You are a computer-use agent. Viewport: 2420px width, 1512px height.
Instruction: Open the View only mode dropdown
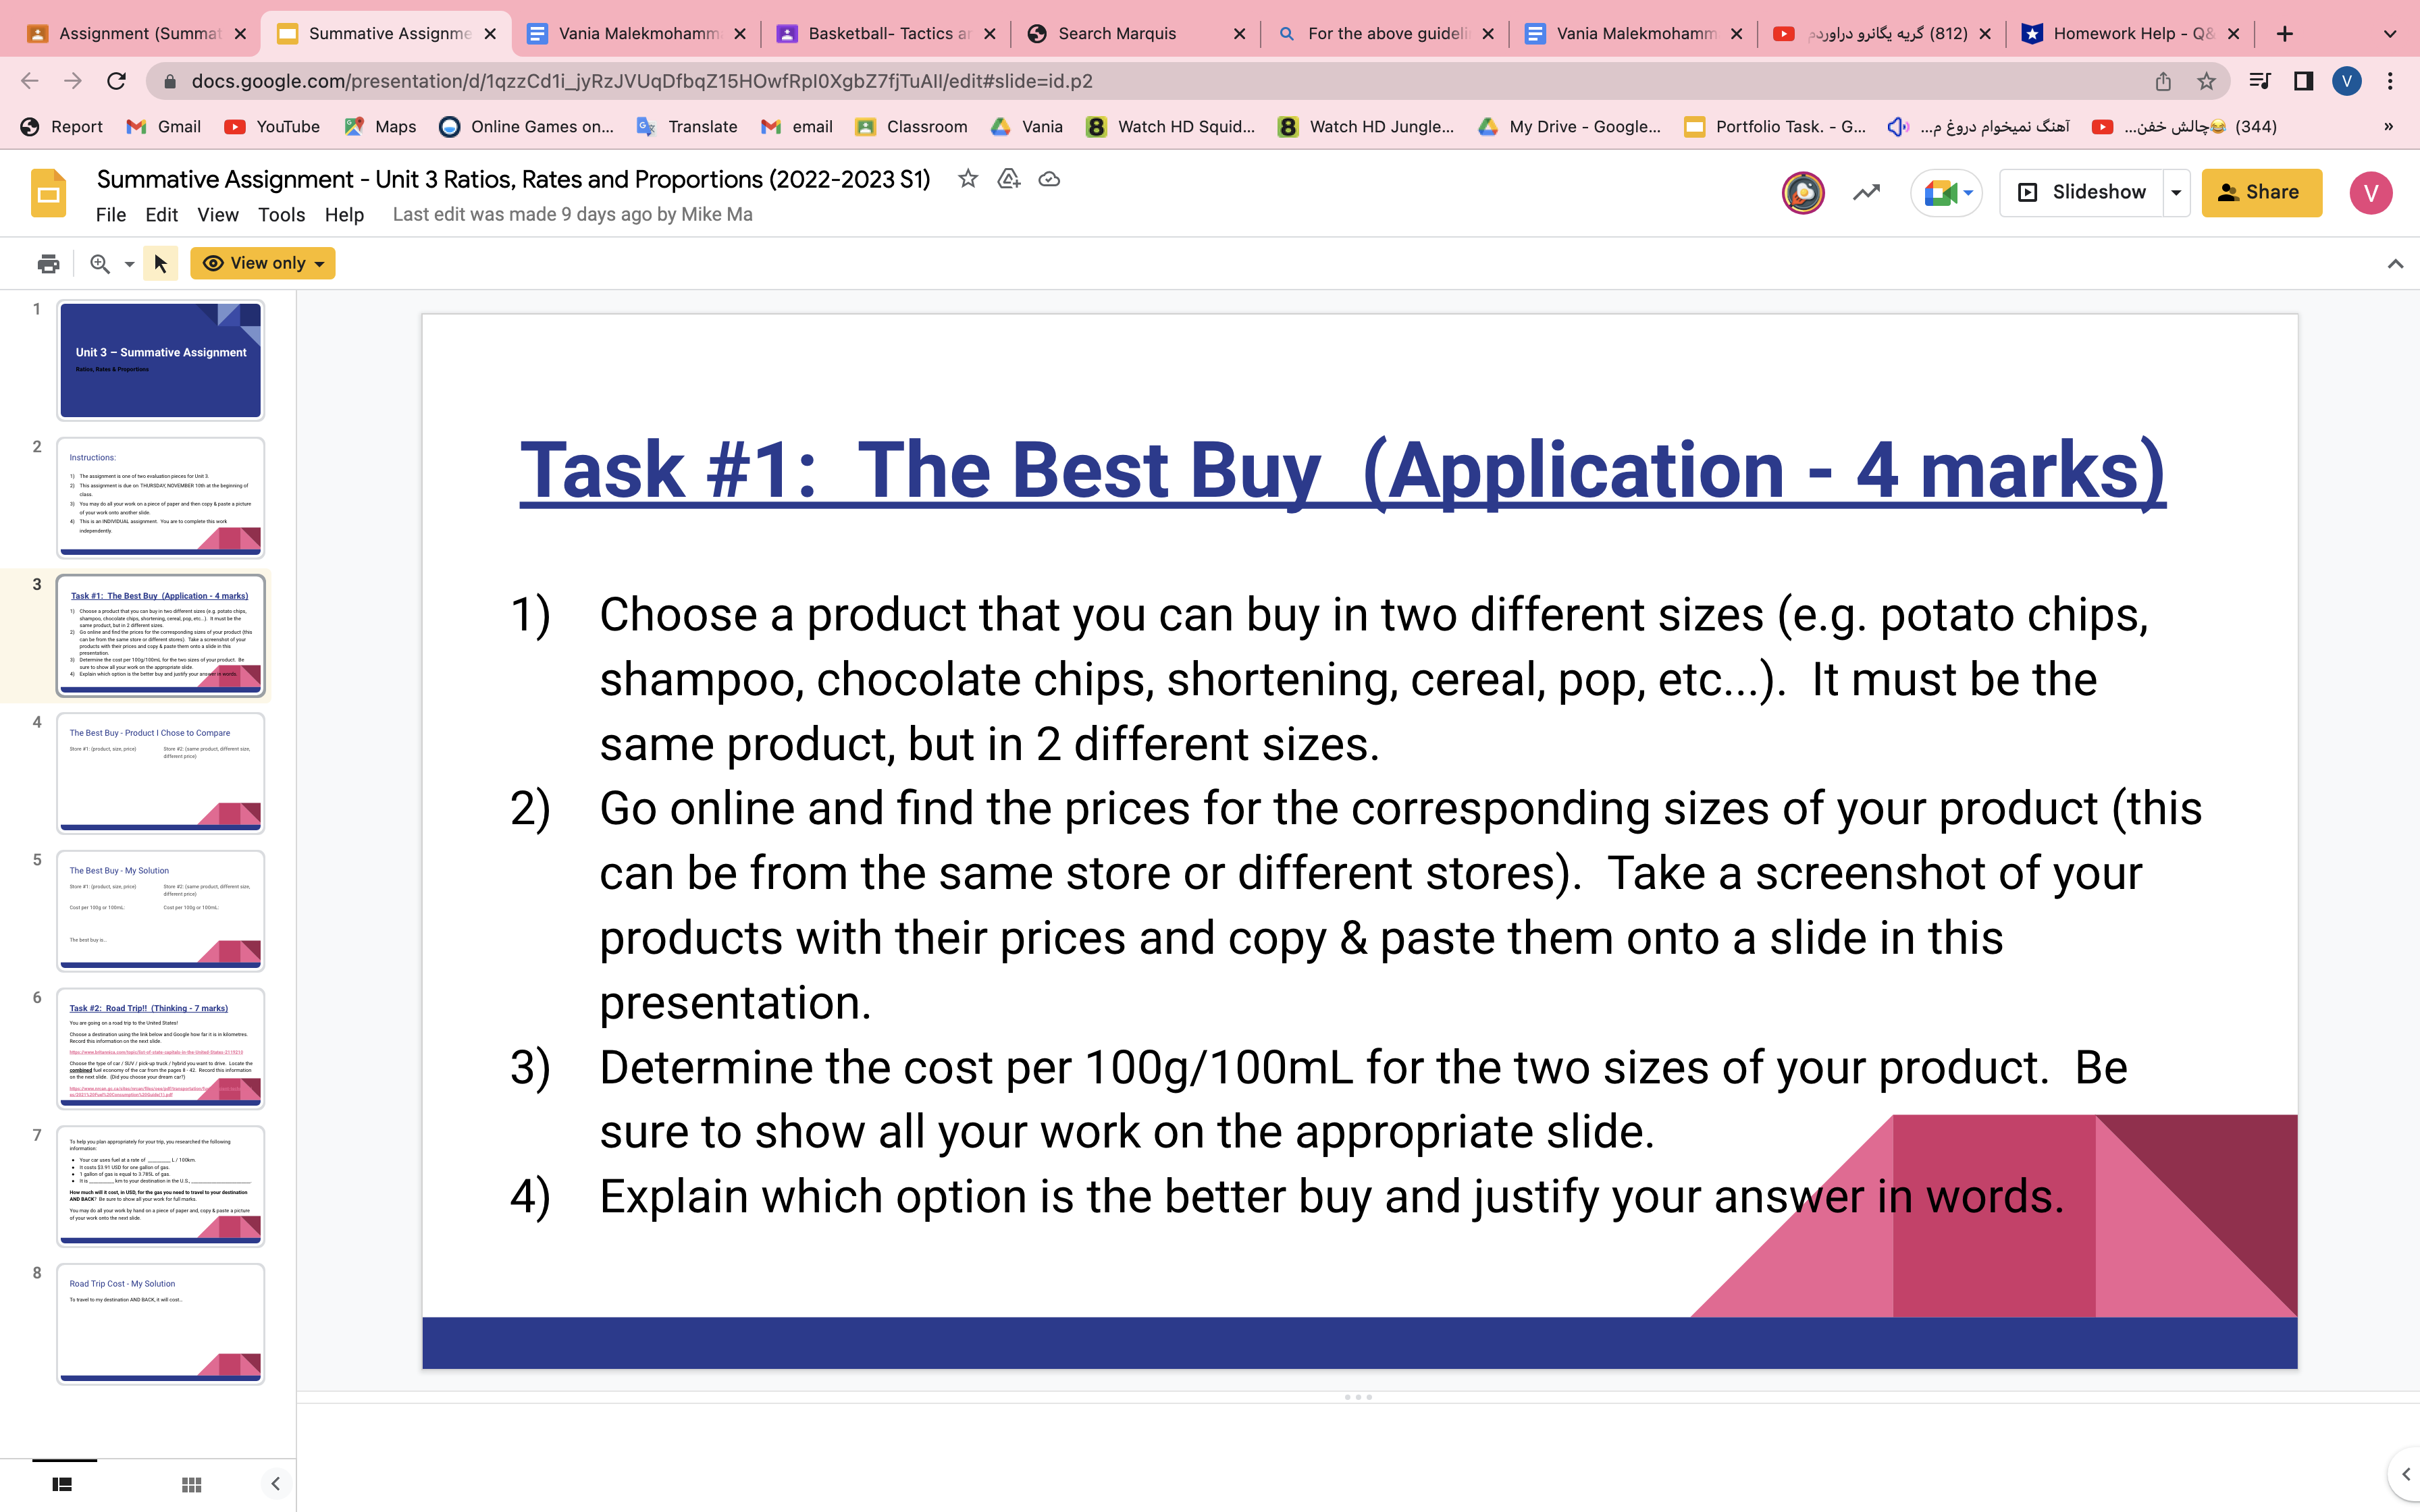[x=262, y=263]
